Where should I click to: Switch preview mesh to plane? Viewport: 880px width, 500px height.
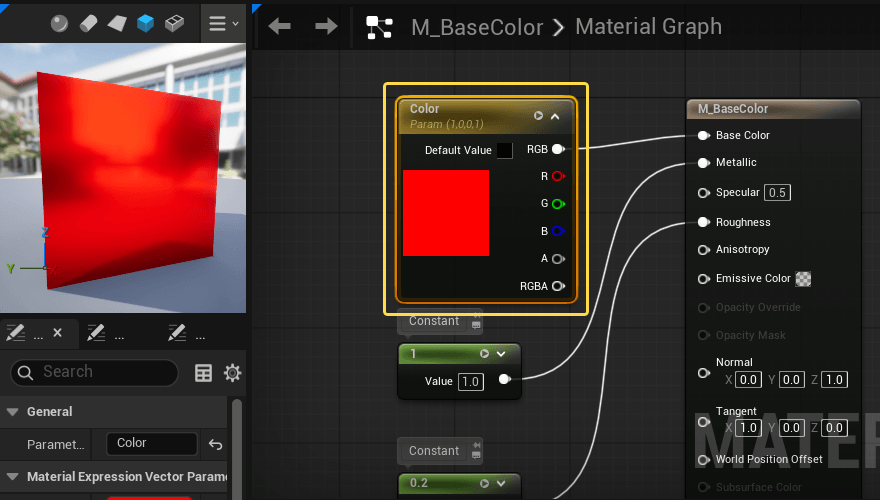(x=117, y=22)
